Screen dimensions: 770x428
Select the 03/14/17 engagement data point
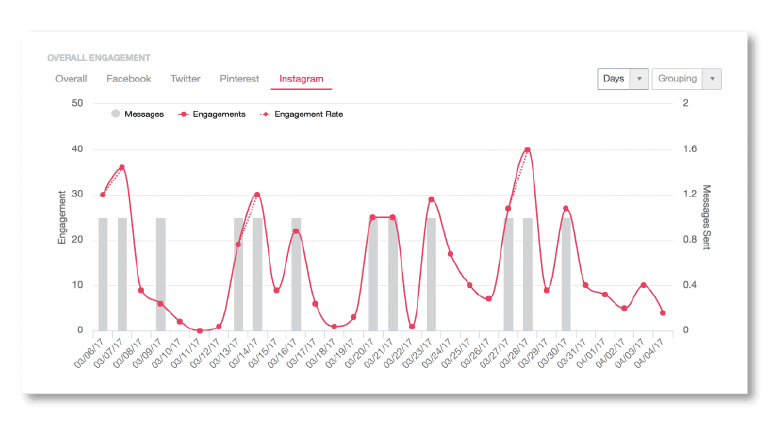point(257,195)
